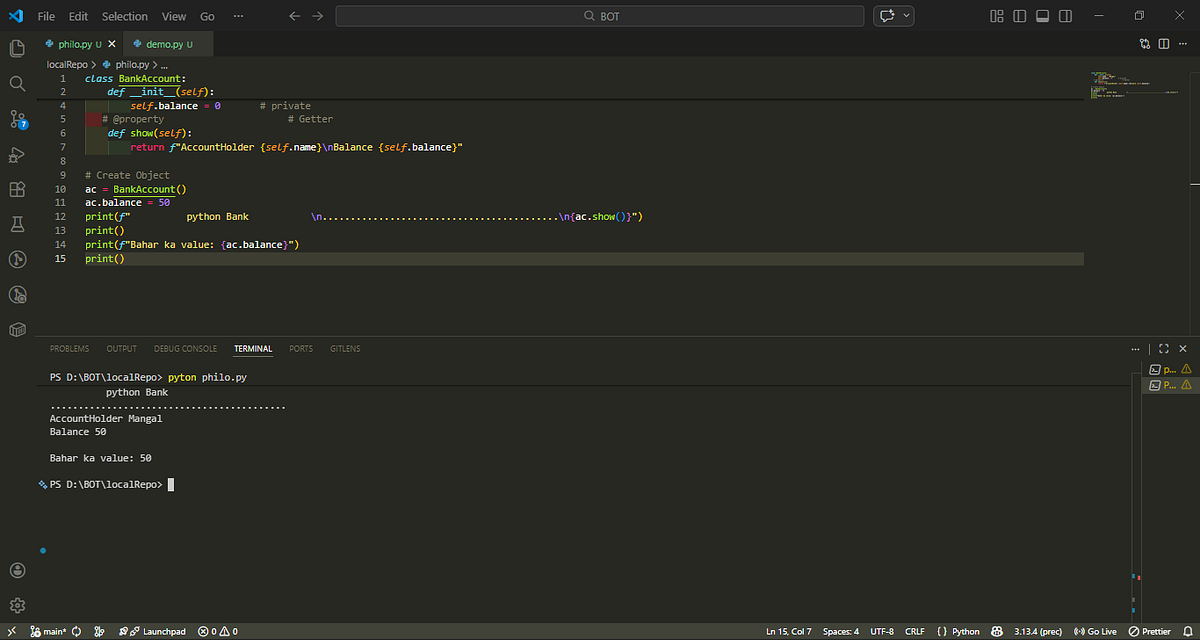Open the GitLens view in the activity bar
The width and height of the screenshot is (1200, 640).
click(x=17, y=259)
